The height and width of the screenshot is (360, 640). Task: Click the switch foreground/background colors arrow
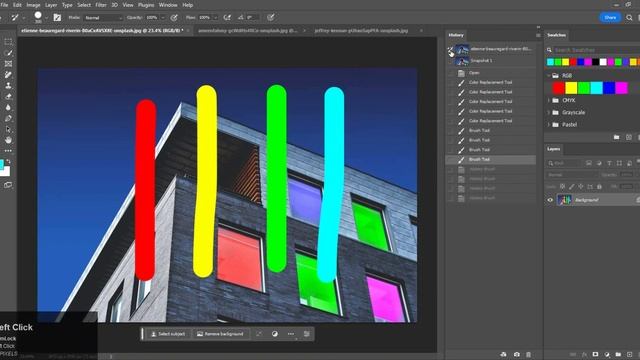point(9,162)
